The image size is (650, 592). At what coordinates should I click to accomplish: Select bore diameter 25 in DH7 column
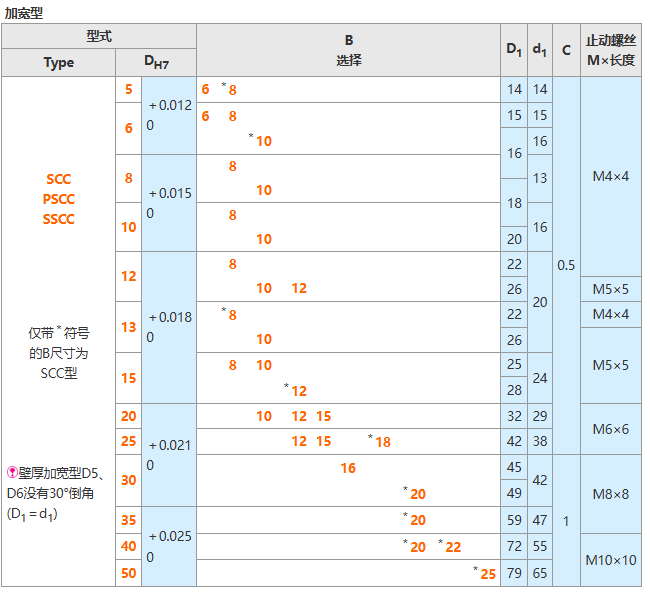click(x=129, y=441)
